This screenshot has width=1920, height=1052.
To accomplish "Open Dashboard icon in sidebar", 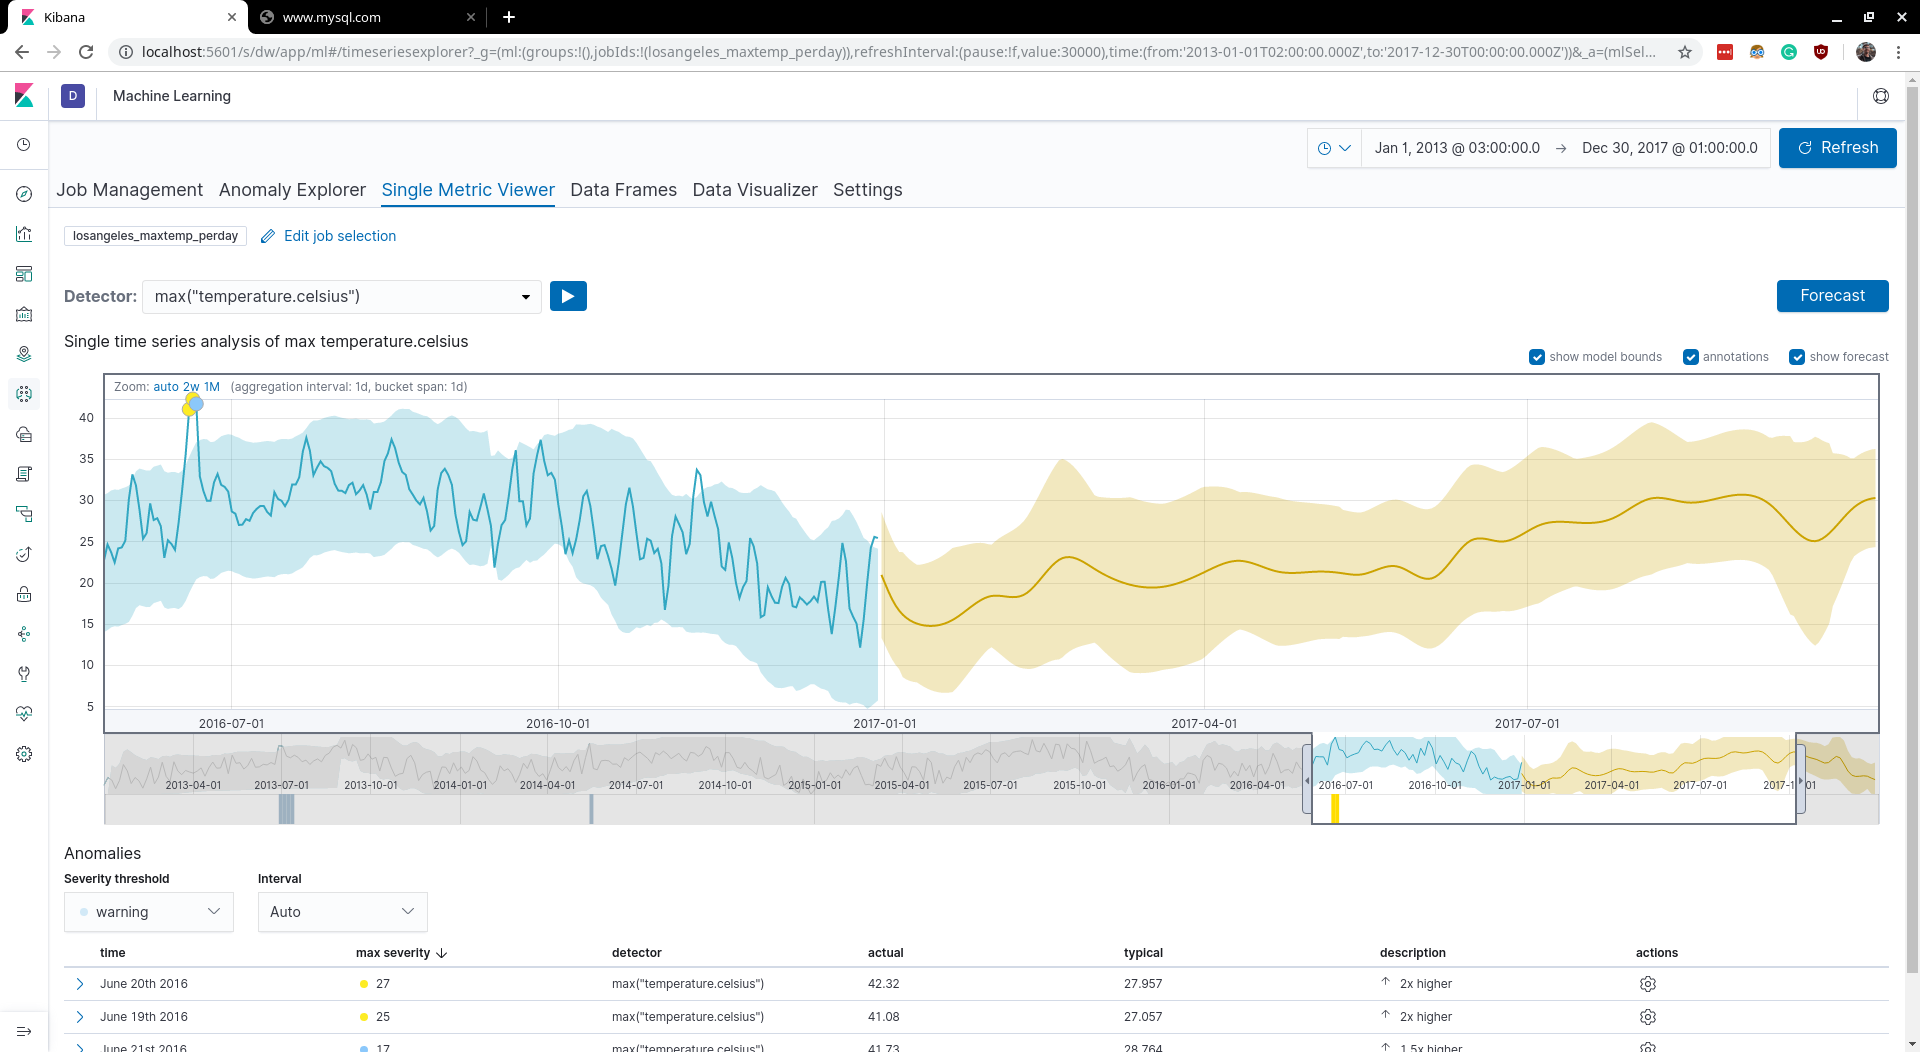I will (24, 274).
